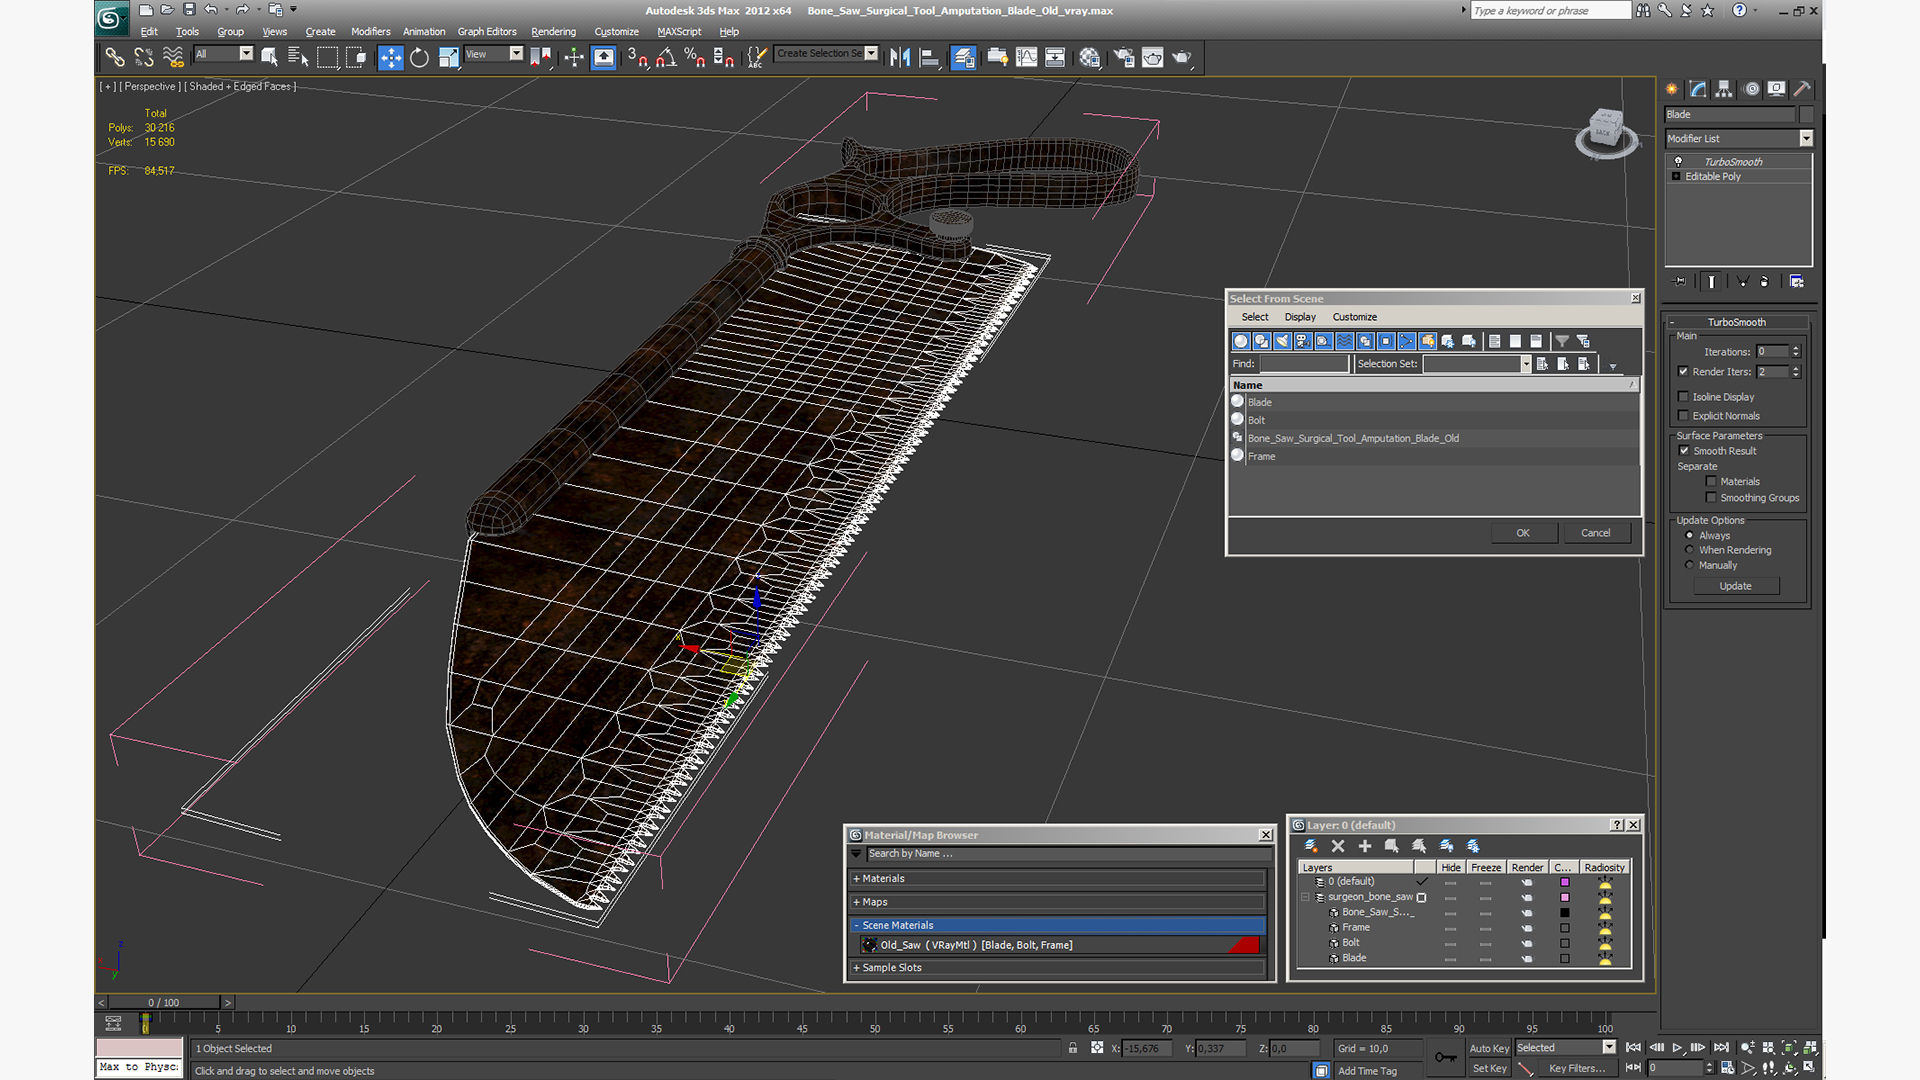Click the color swatch of the 0 (default) layer
The width and height of the screenshot is (1920, 1080).
coord(1565,883)
